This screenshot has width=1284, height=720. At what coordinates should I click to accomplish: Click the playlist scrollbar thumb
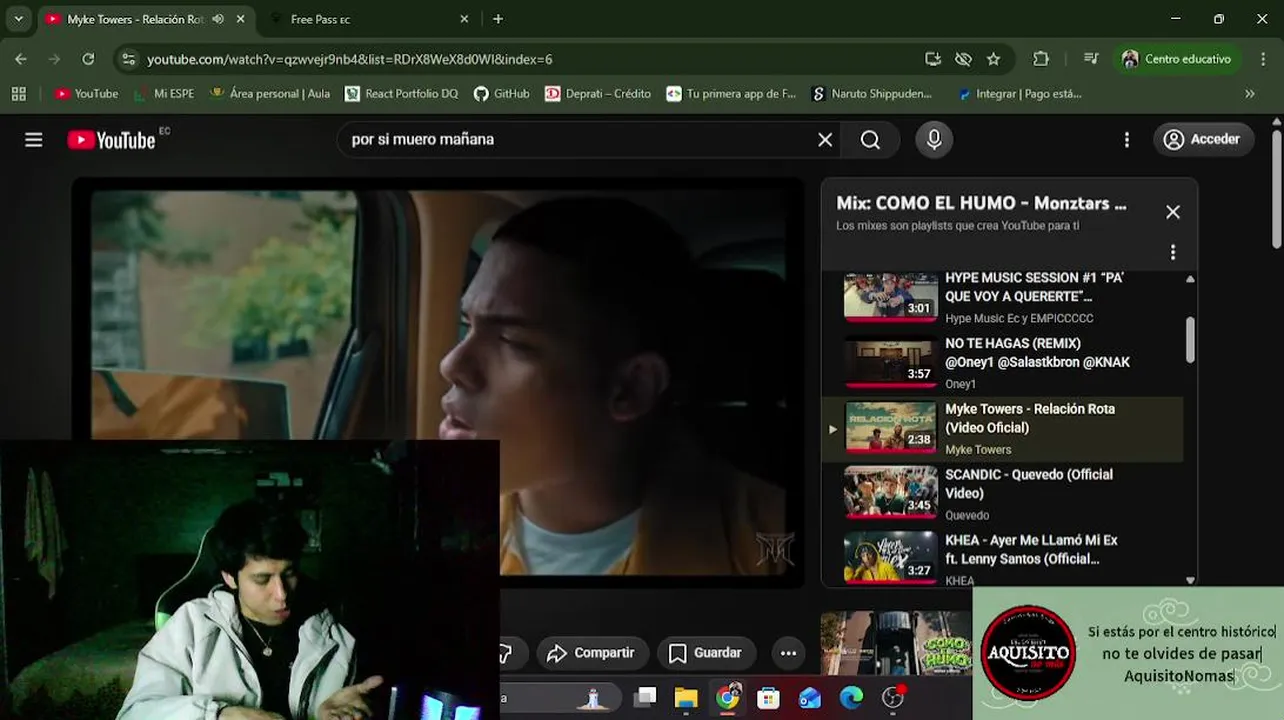[1190, 340]
